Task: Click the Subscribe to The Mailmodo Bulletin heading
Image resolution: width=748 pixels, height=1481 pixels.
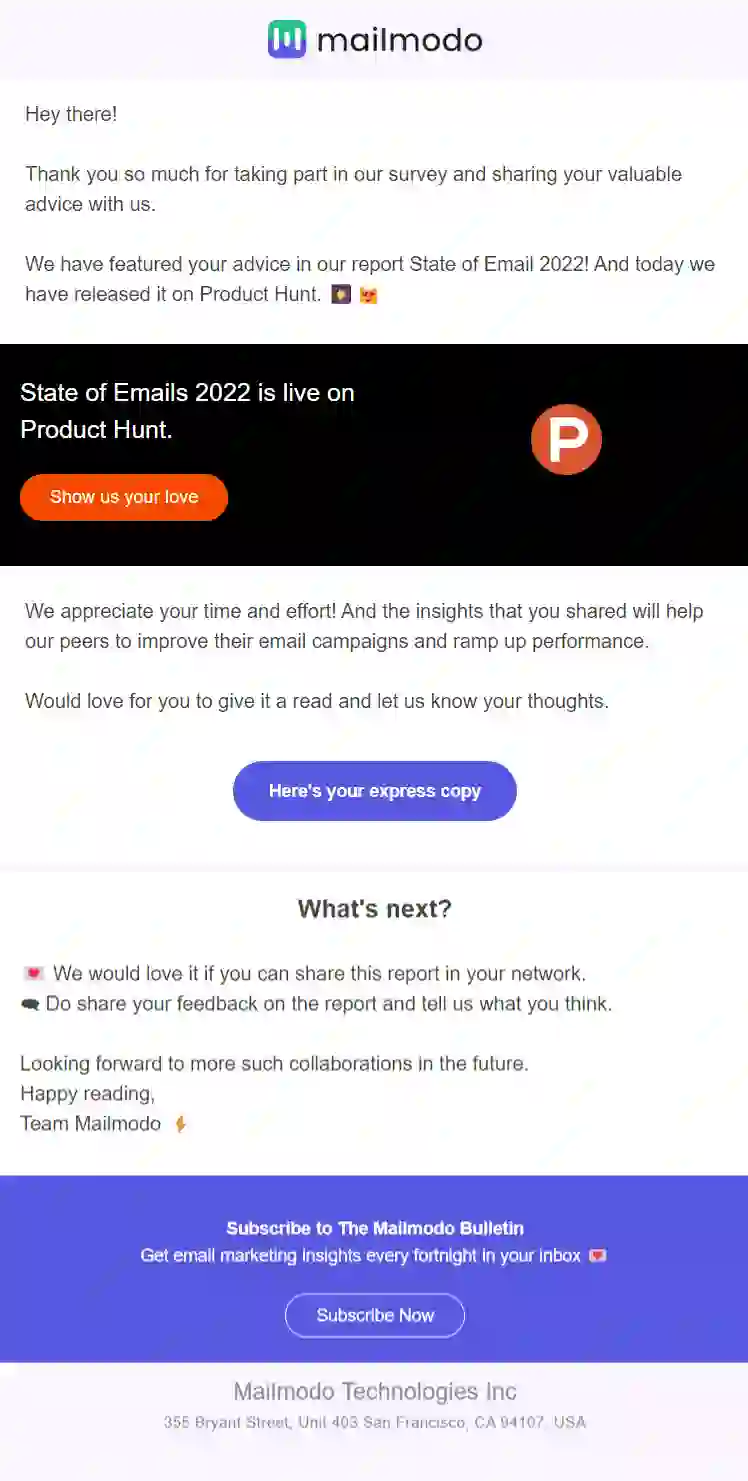Action: (374, 1228)
